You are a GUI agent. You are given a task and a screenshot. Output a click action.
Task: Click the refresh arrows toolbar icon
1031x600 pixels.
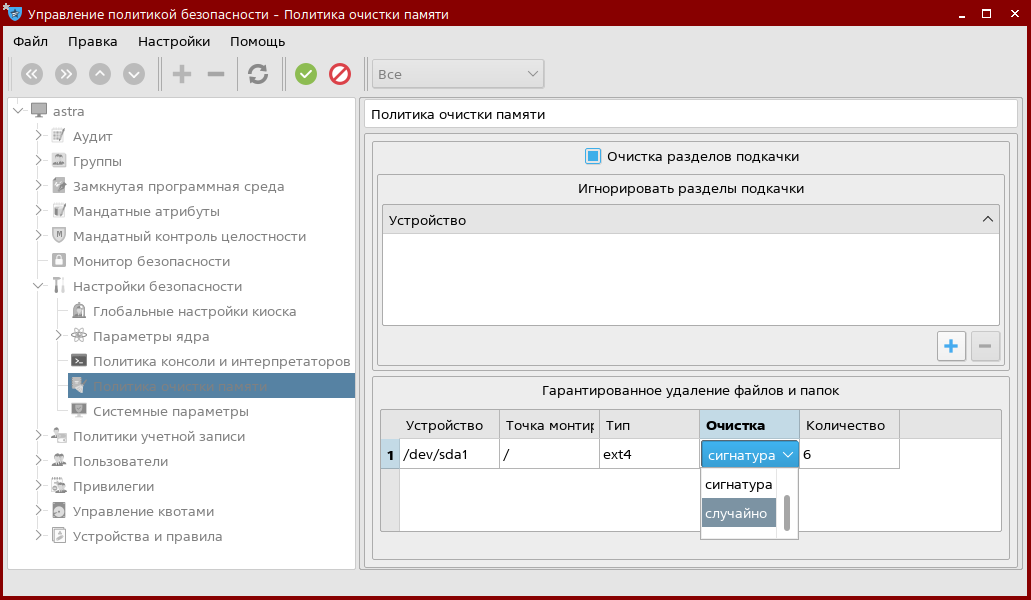(x=258, y=74)
